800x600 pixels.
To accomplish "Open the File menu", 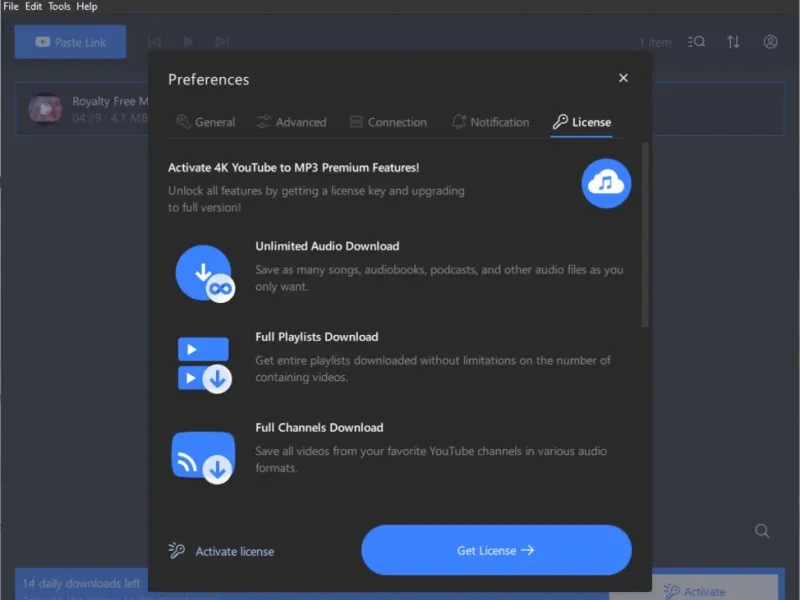I will pyautogui.click(x=11, y=7).
